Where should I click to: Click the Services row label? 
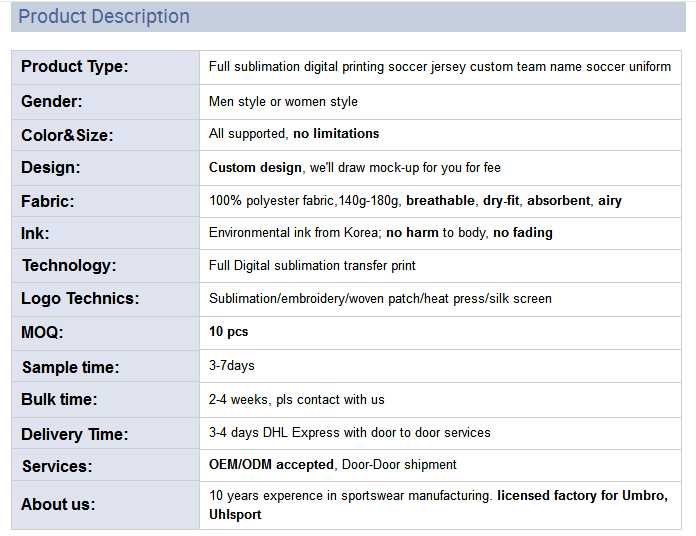(56, 466)
